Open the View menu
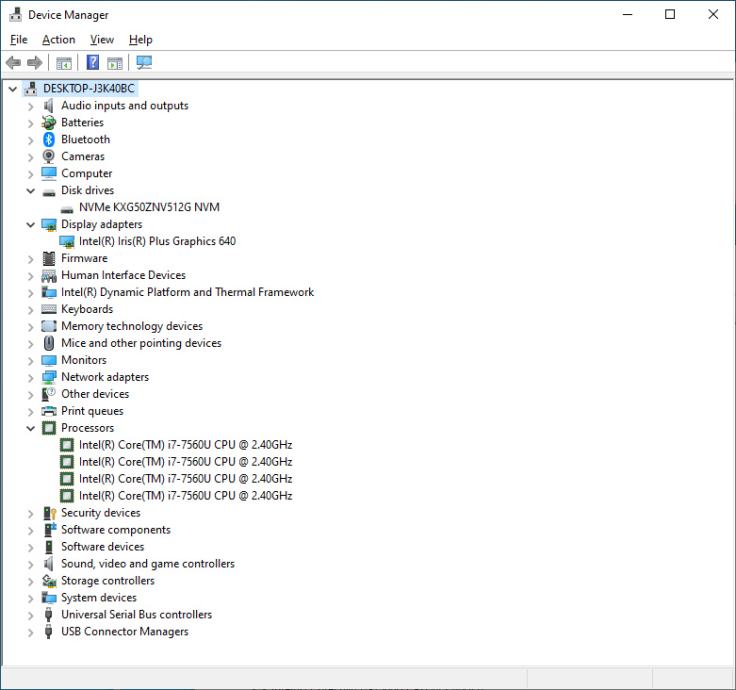Screen dimensions: 736x690 click(102, 39)
